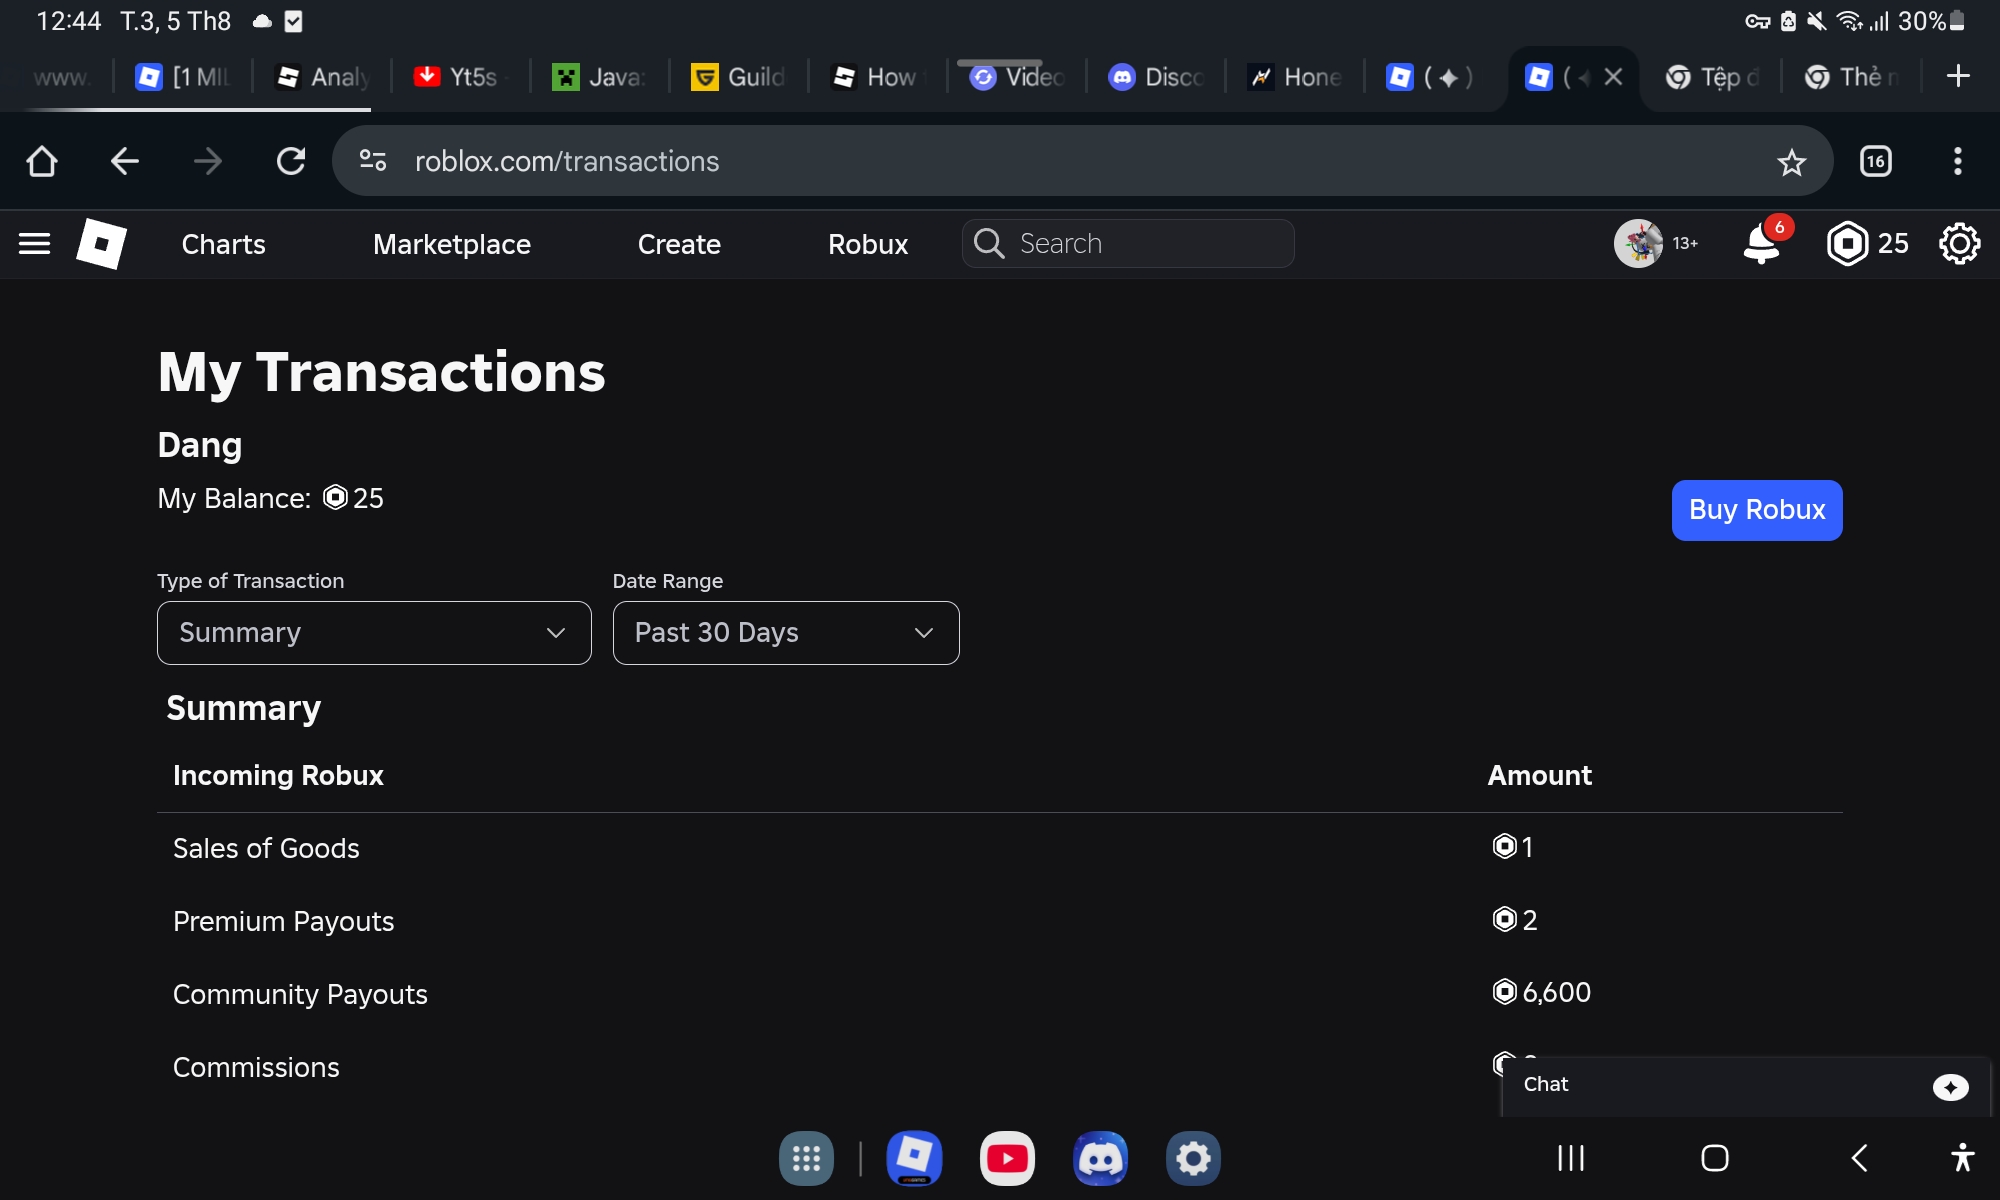Open the Marketplace menu item
The height and width of the screenshot is (1200, 2000).
(x=451, y=244)
